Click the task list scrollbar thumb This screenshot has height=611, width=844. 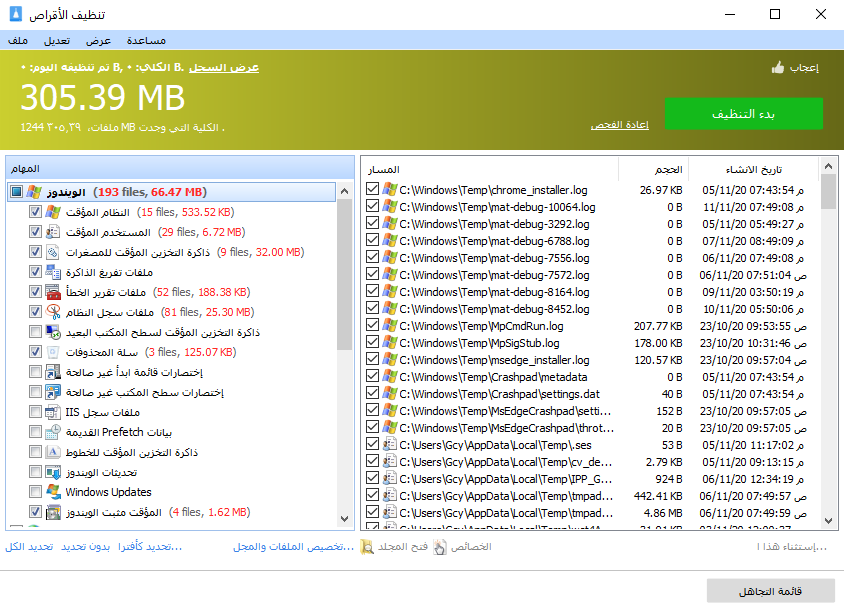(x=344, y=274)
